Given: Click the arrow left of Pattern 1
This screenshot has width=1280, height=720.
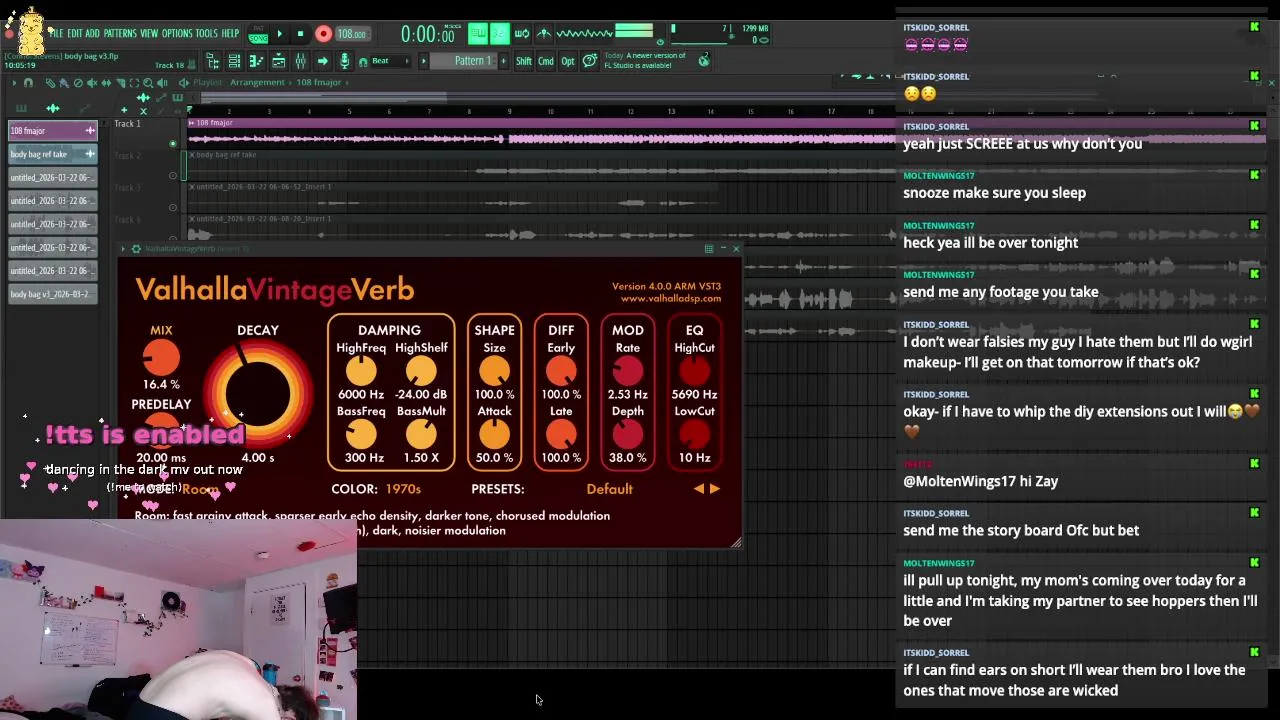Looking at the screenshot, I should (424, 61).
